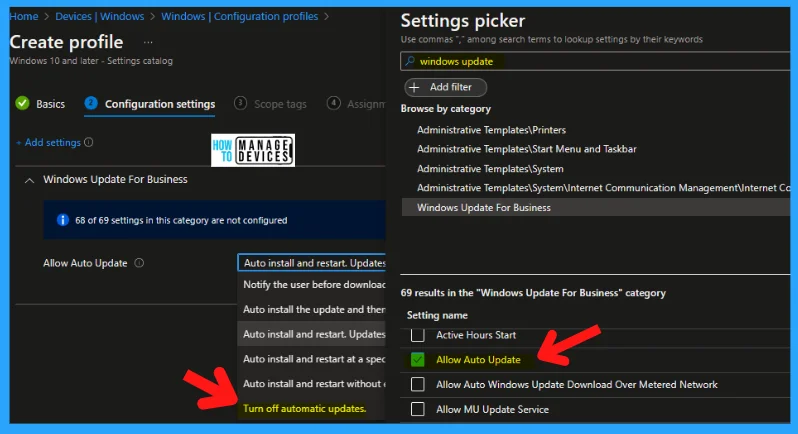Image resolution: width=798 pixels, height=434 pixels.
Task: Click the 69 results category heading text
Action: [x=533, y=293]
